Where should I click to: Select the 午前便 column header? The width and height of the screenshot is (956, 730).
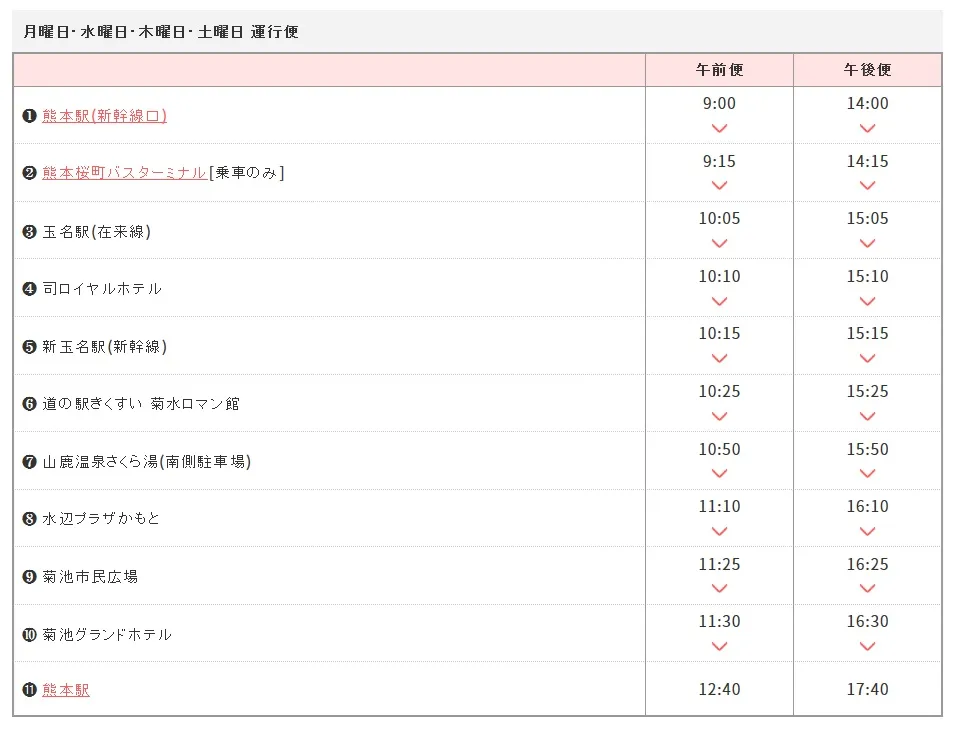pyautogui.click(x=719, y=70)
